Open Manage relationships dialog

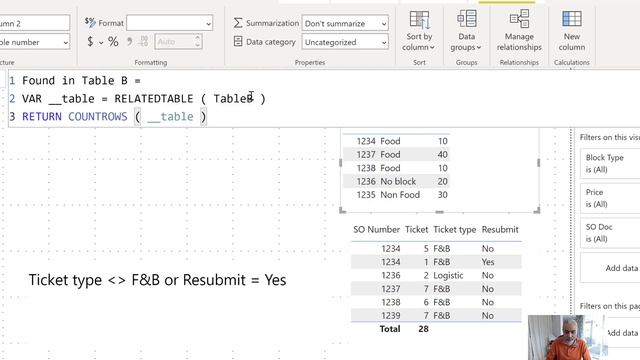click(x=519, y=32)
